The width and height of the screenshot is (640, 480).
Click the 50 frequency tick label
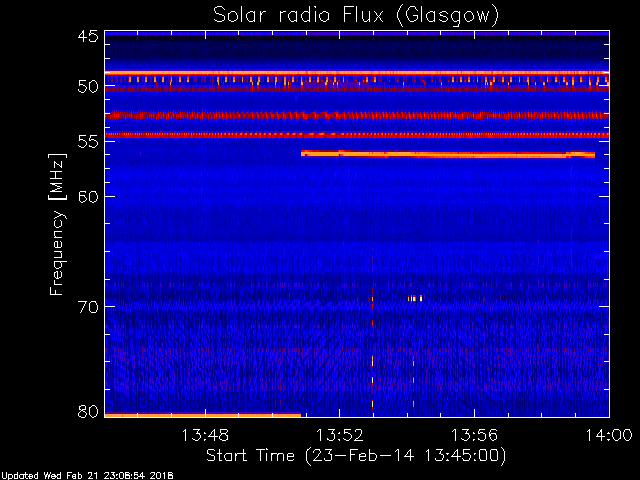[88, 87]
